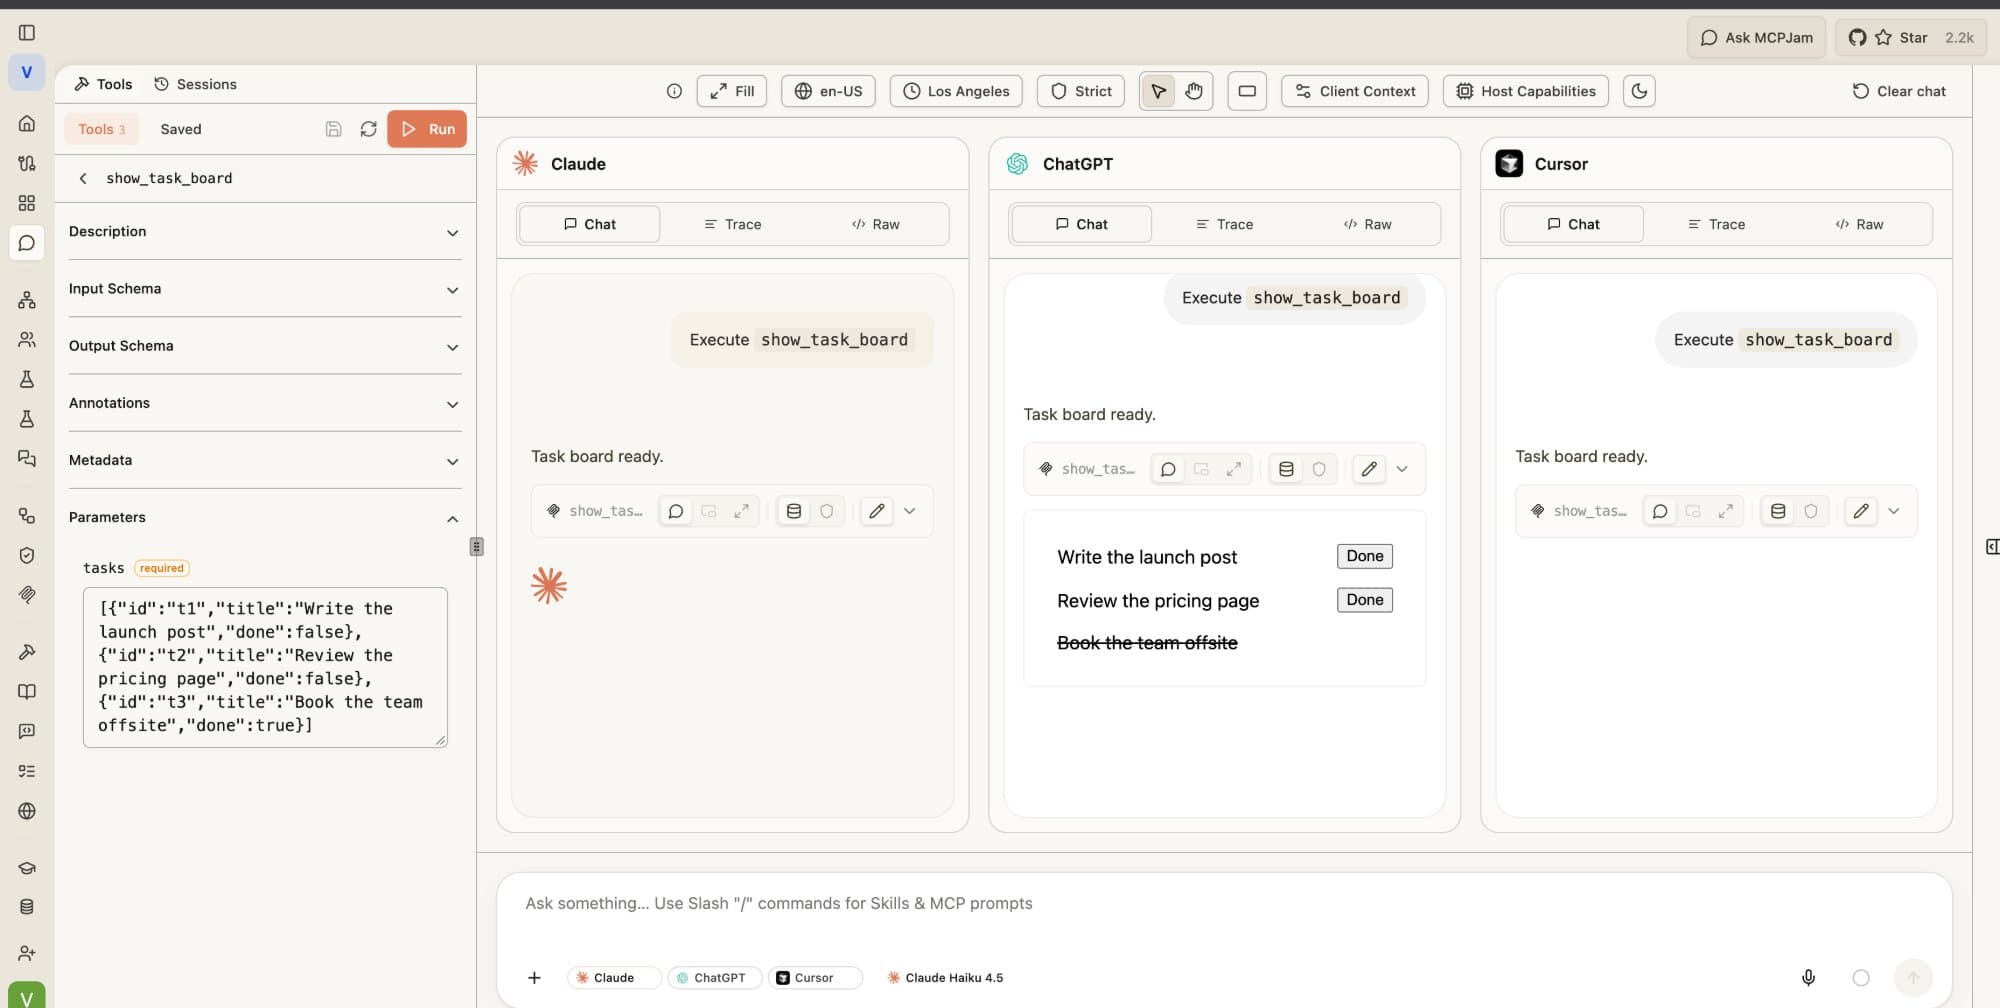2000x1008 pixels.
Task: Select the hand touch tool
Action: [1193, 91]
